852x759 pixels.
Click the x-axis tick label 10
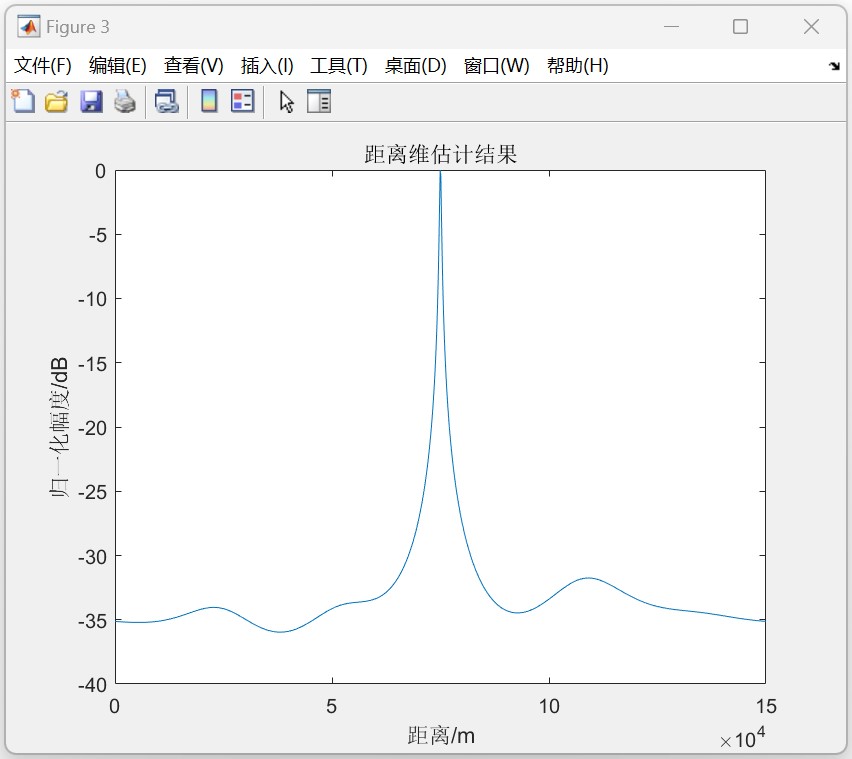click(549, 706)
